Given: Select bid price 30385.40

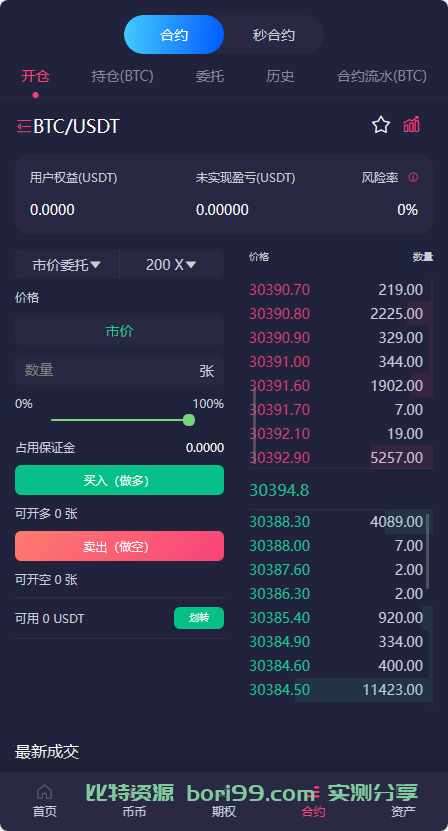Looking at the screenshot, I should (279, 618).
